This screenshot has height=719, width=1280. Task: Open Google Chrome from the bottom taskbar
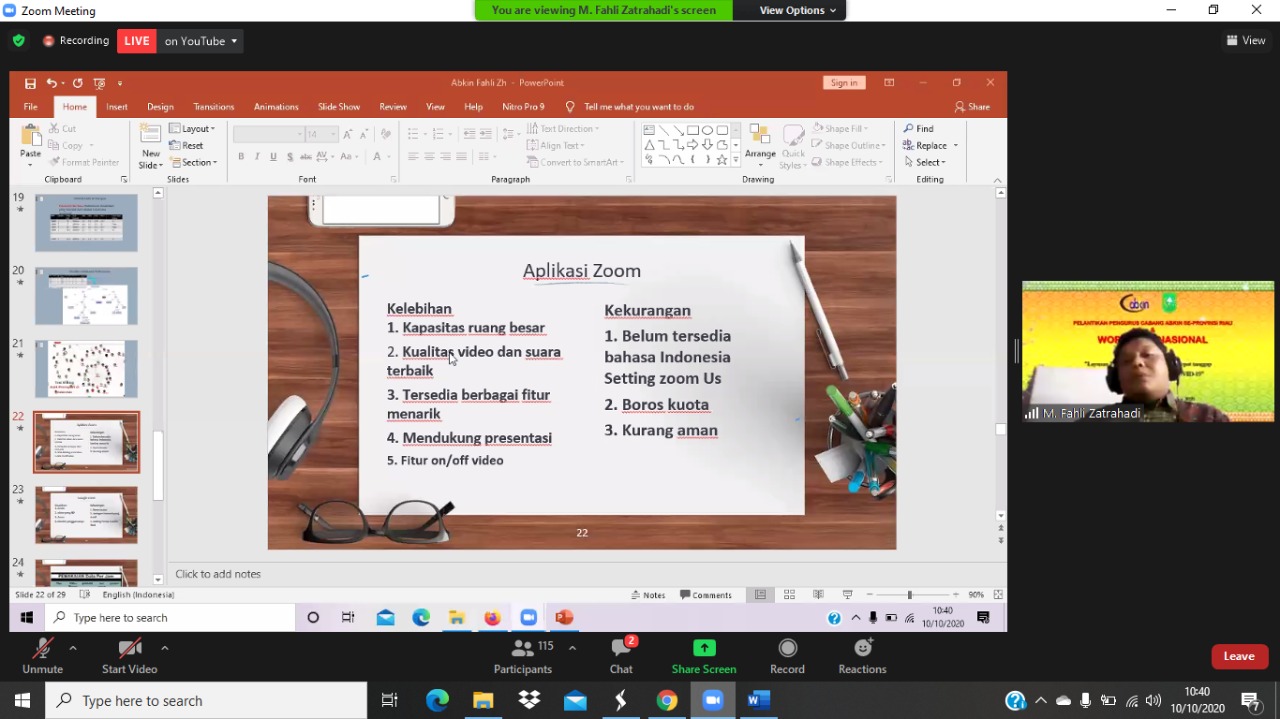(x=667, y=701)
